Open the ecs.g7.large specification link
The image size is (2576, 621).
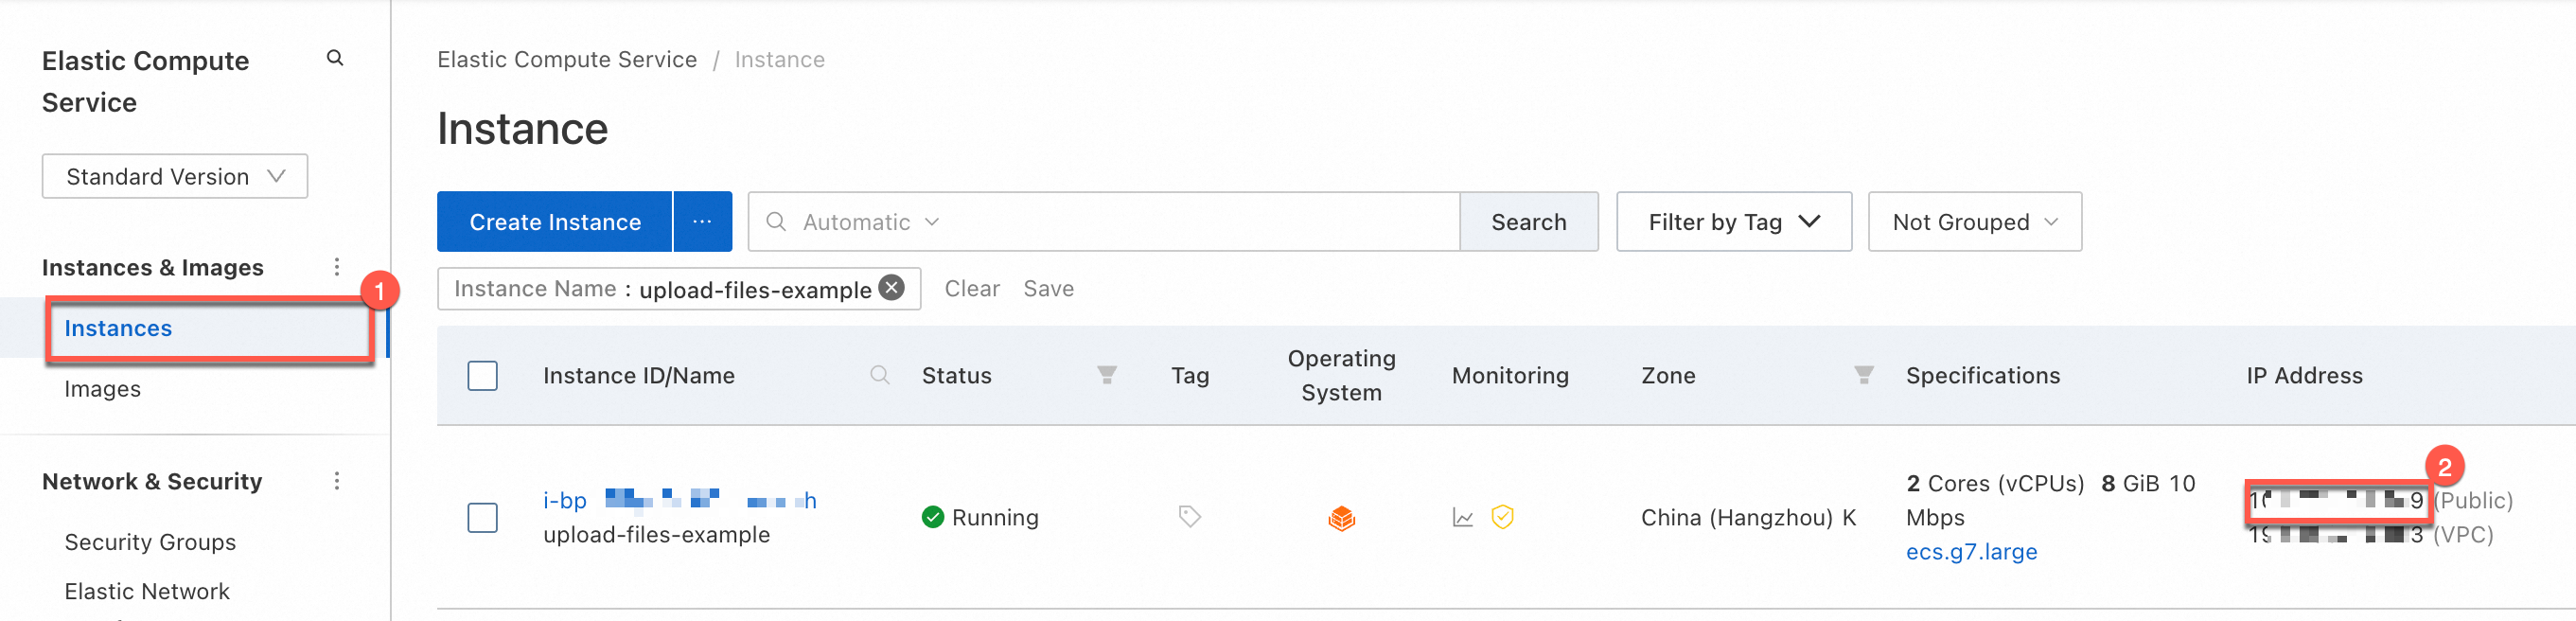(1971, 552)
